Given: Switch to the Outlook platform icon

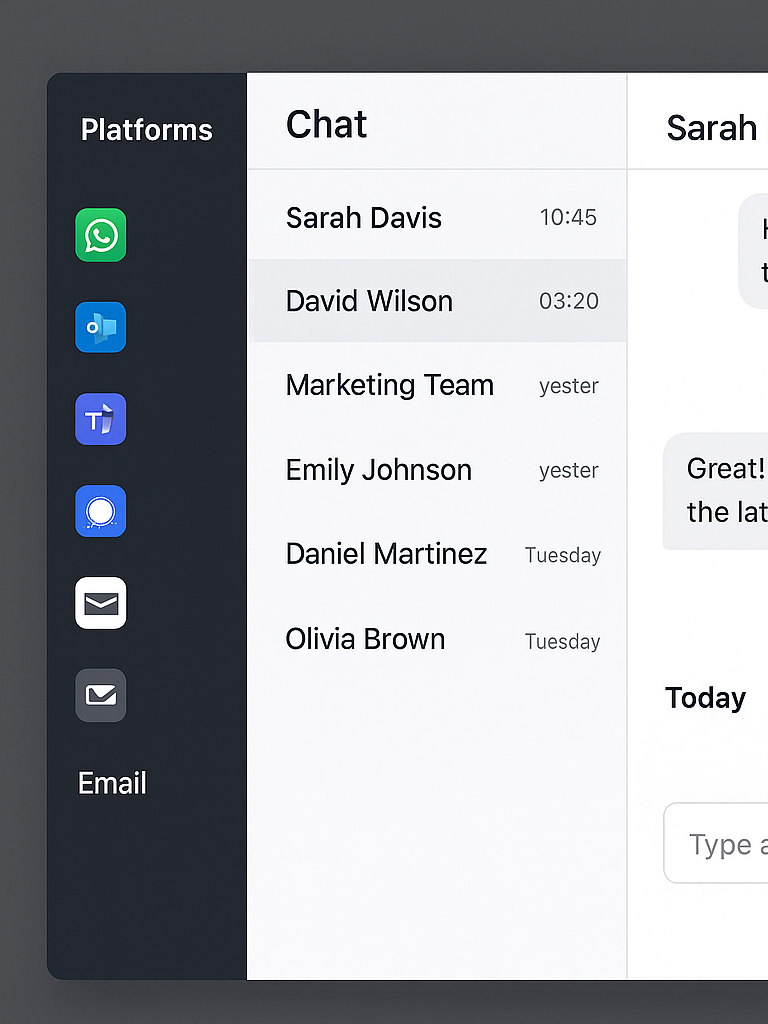Looking at the screenshot, I should (101, 327).
